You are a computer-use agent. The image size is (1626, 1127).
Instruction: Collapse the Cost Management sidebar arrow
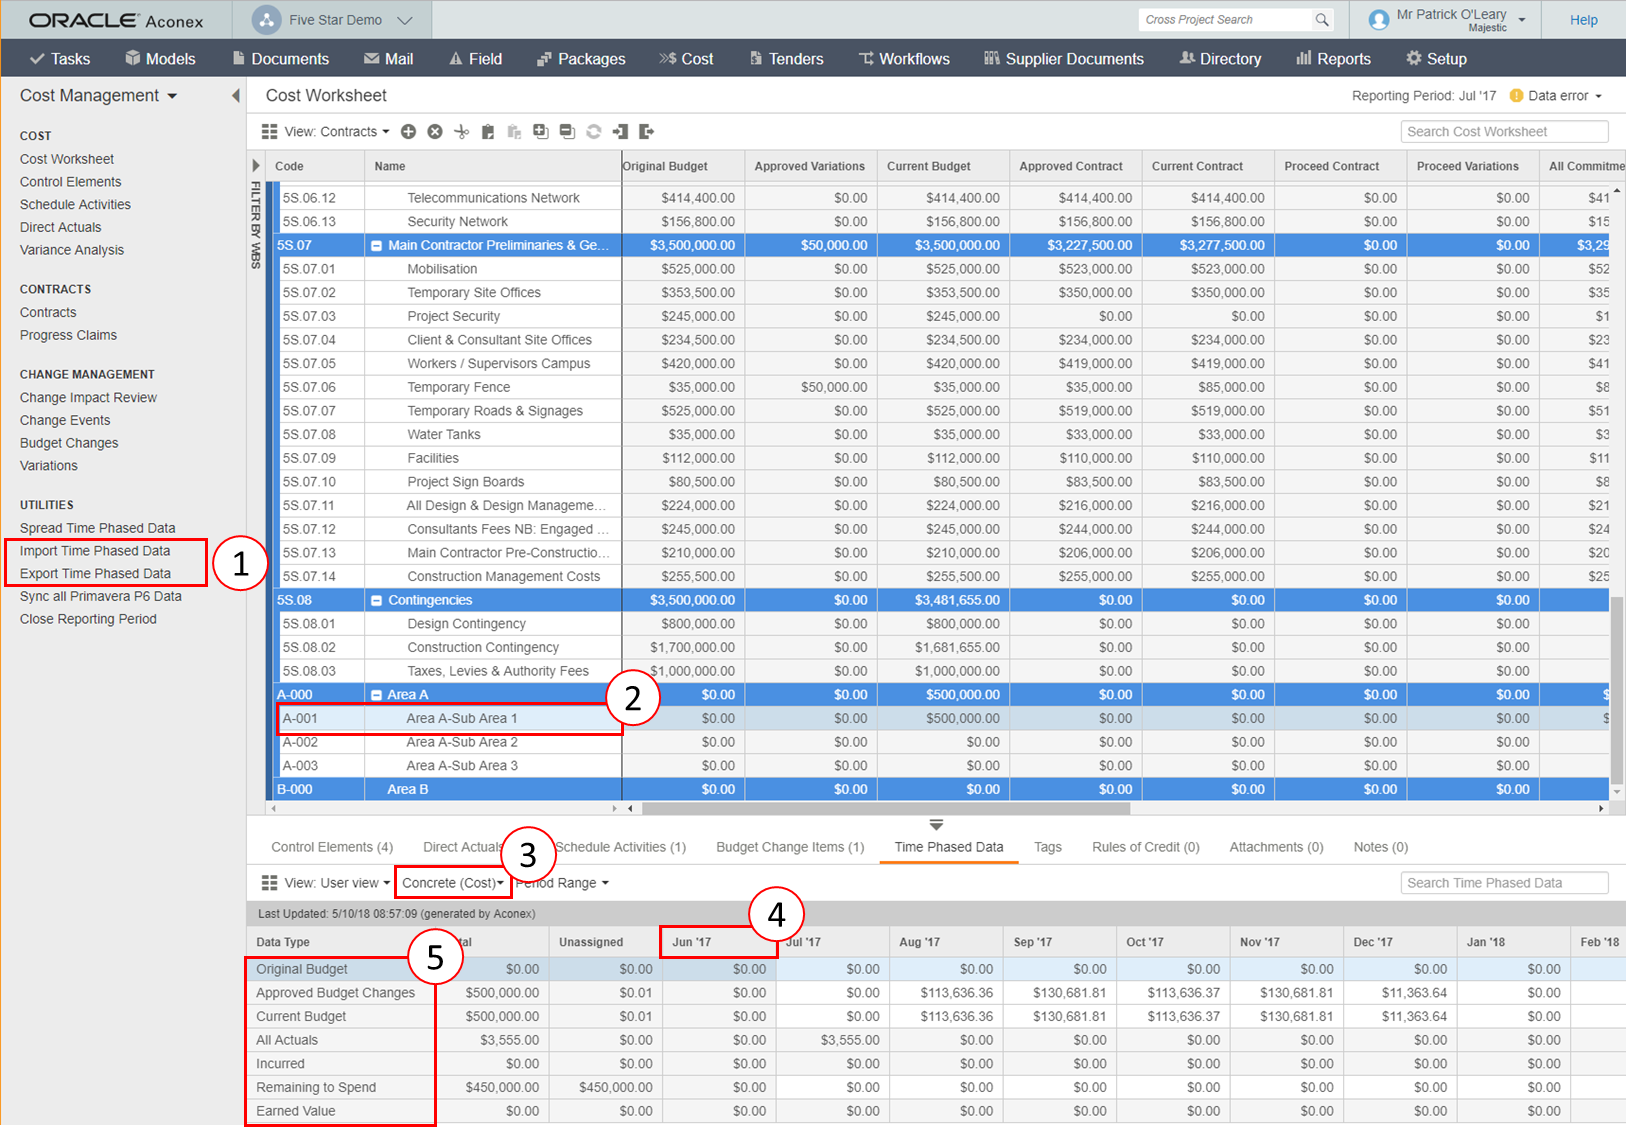236,96
